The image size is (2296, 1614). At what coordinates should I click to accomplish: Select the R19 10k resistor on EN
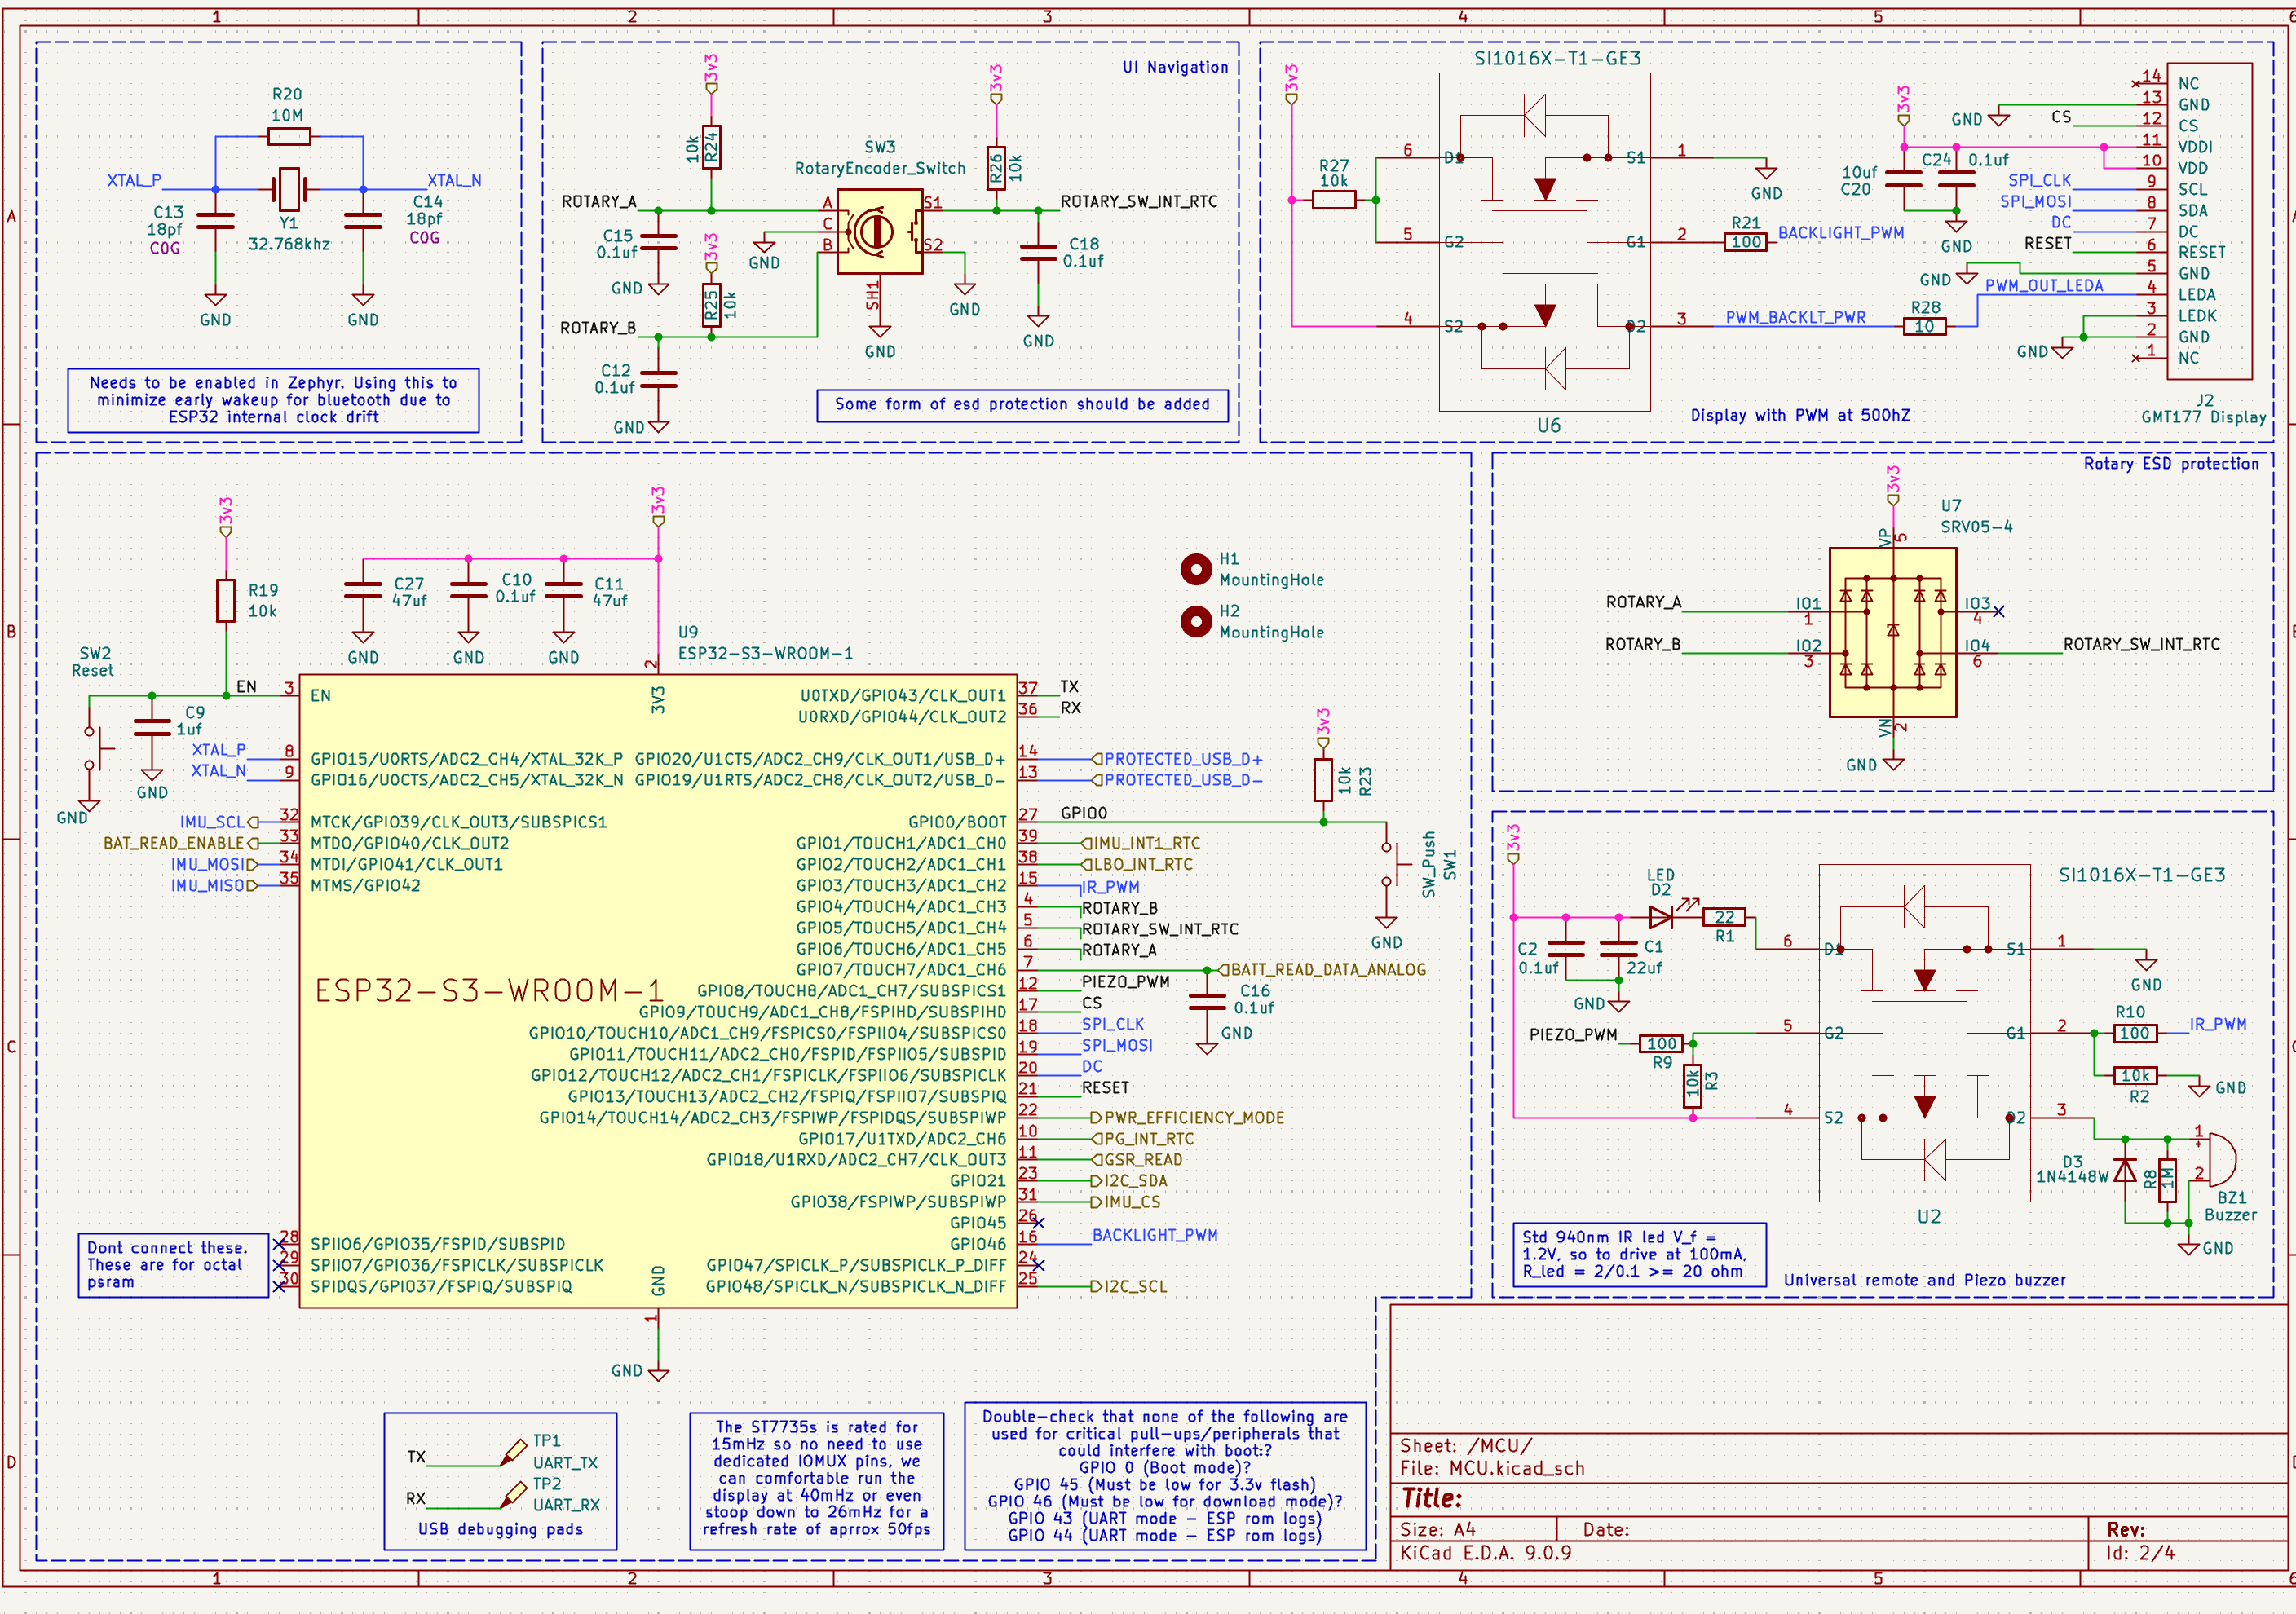tap(226, 600)
